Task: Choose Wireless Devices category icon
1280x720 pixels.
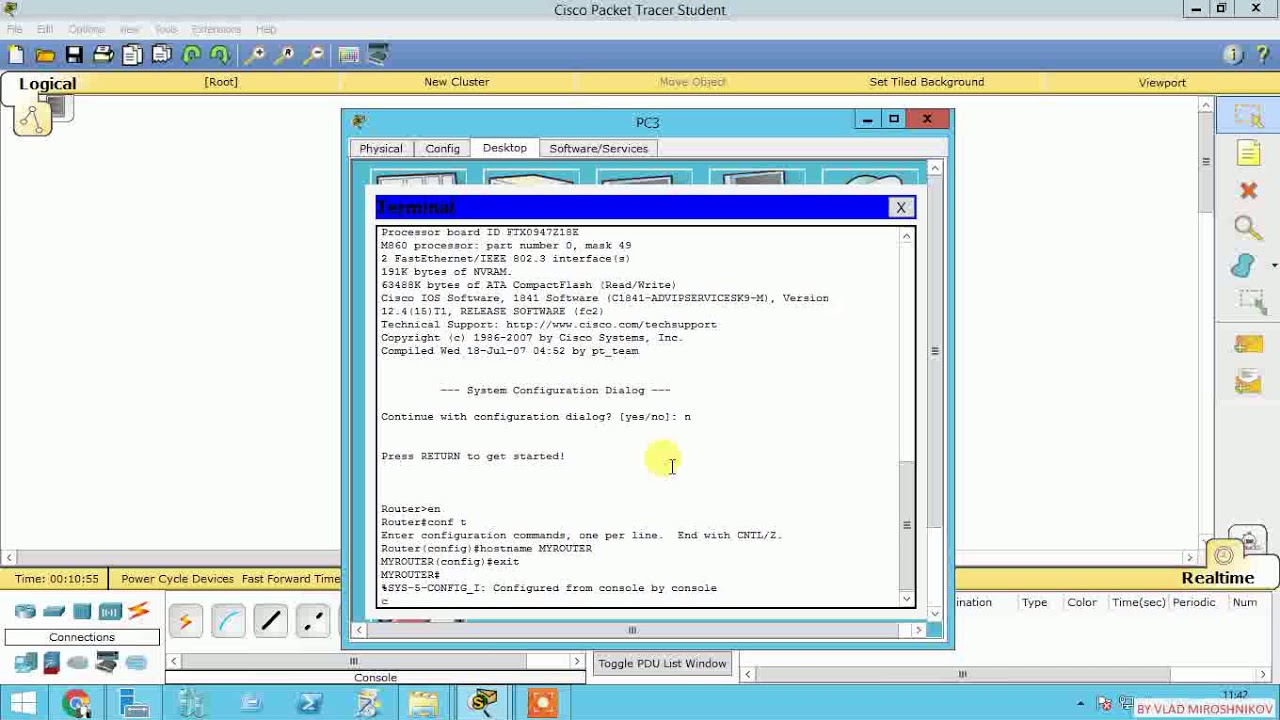Action: pos(110,611)
